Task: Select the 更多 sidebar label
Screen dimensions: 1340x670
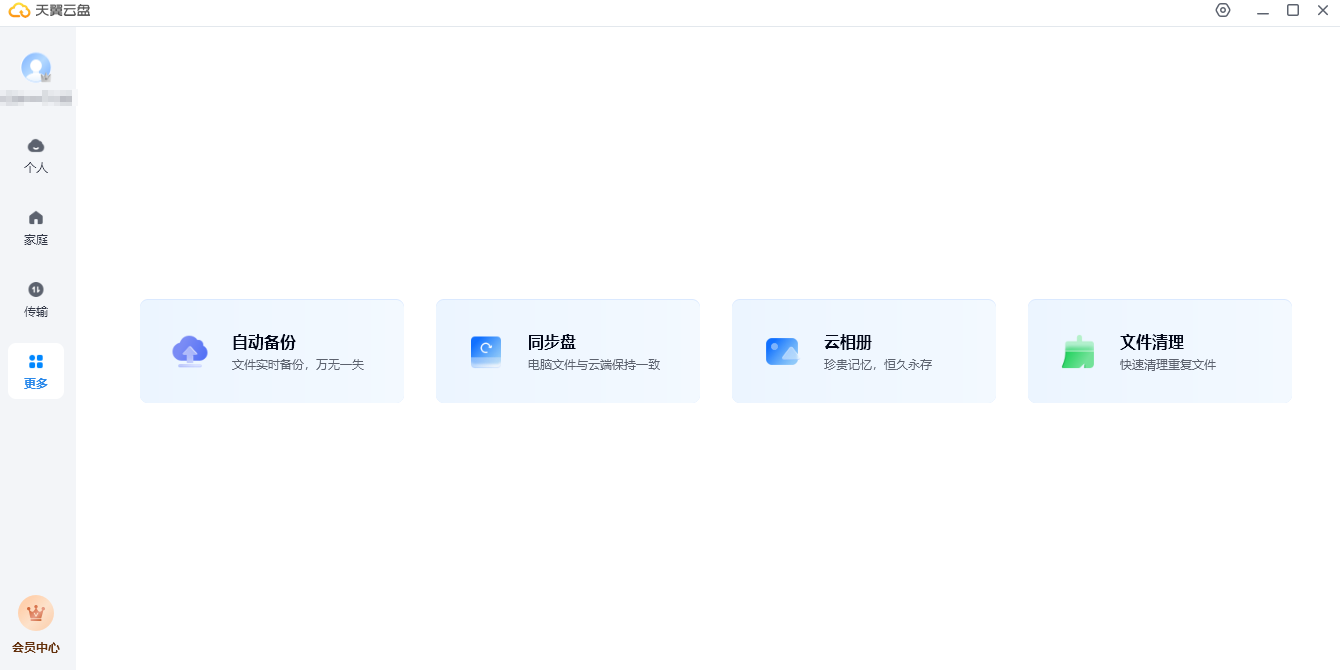Action: click(x=36, y=384)
